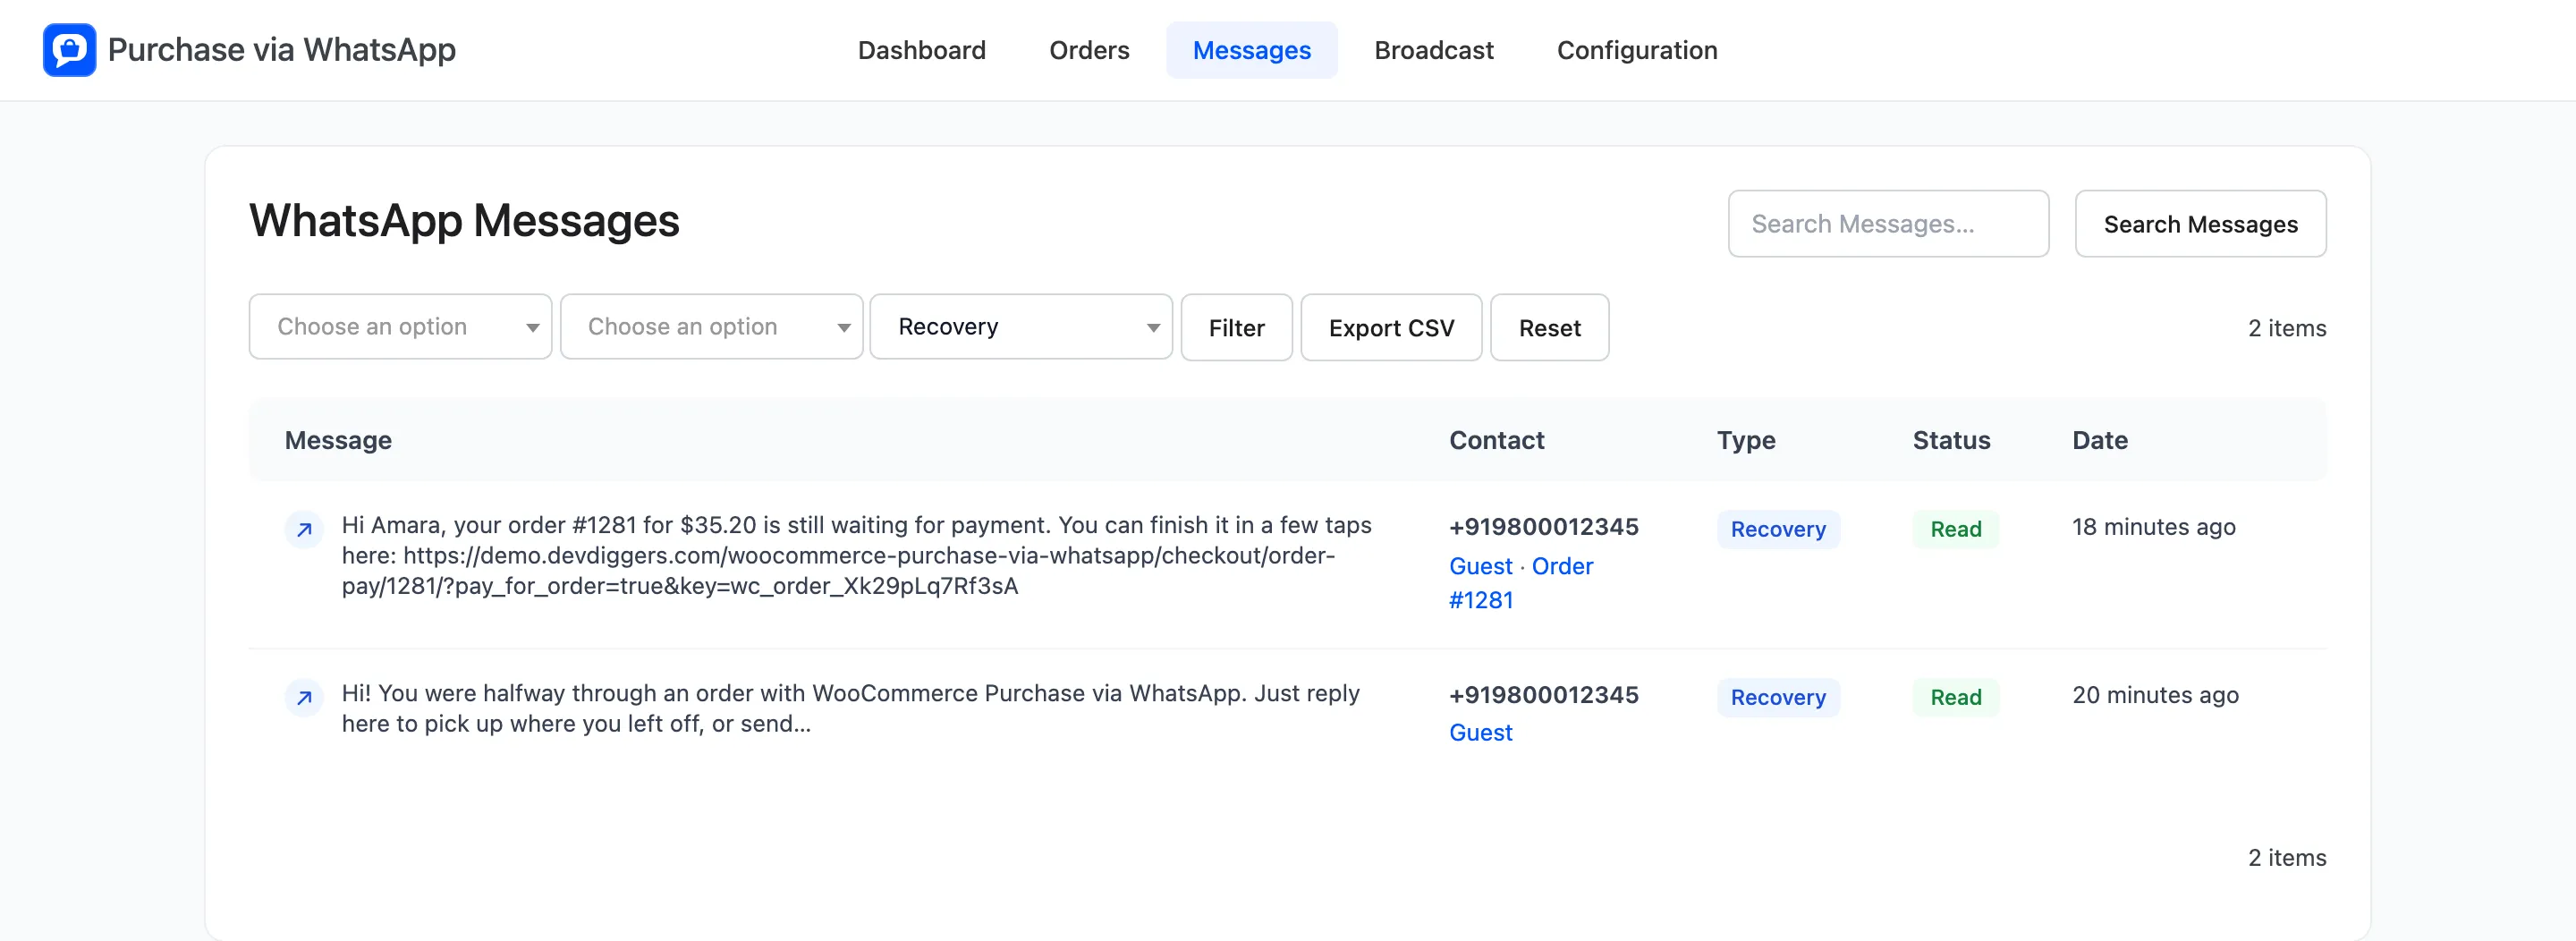The height and width of the screenshot is (941, 2576).
Task: Expand the second Choose an option dropdown
Action: 711,327
